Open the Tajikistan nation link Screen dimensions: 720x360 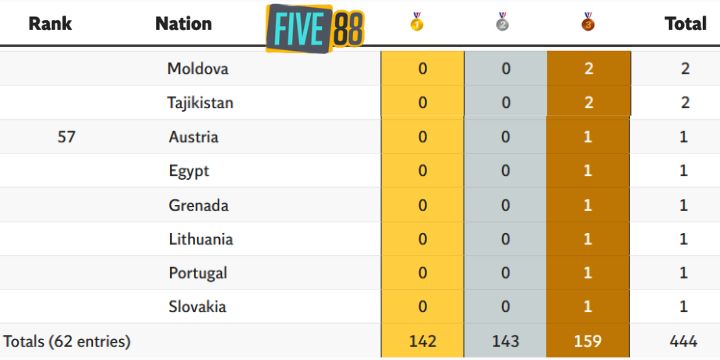pyautogui.click(x=200, y=102)
